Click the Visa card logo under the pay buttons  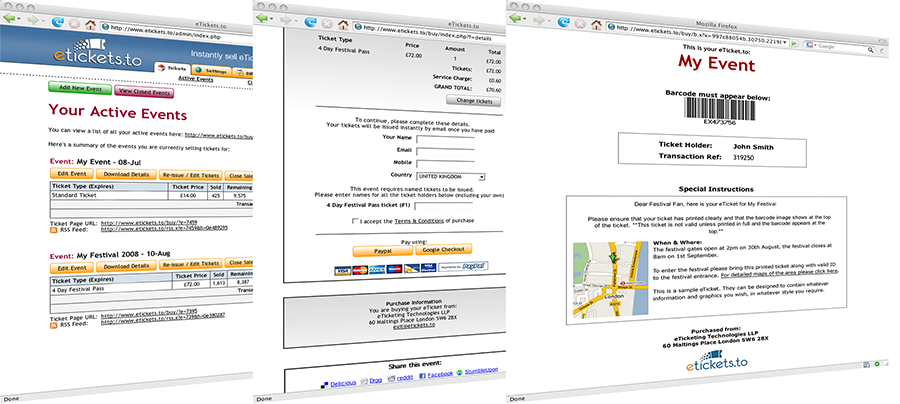[x=342, y=269]
